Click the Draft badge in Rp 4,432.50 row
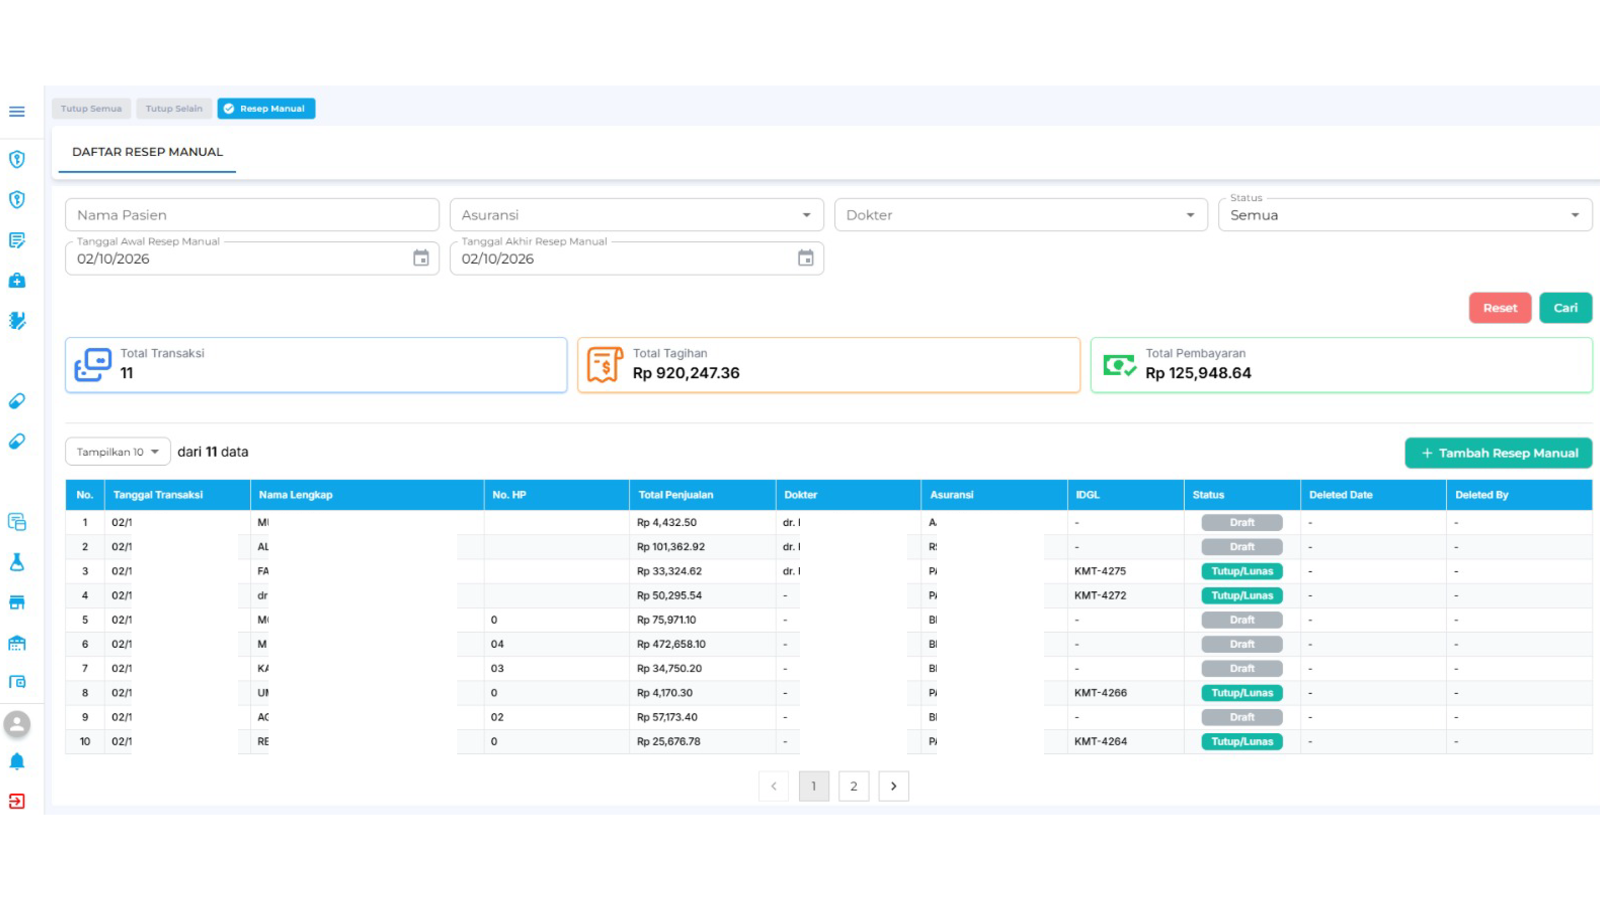 point(1242,523)
